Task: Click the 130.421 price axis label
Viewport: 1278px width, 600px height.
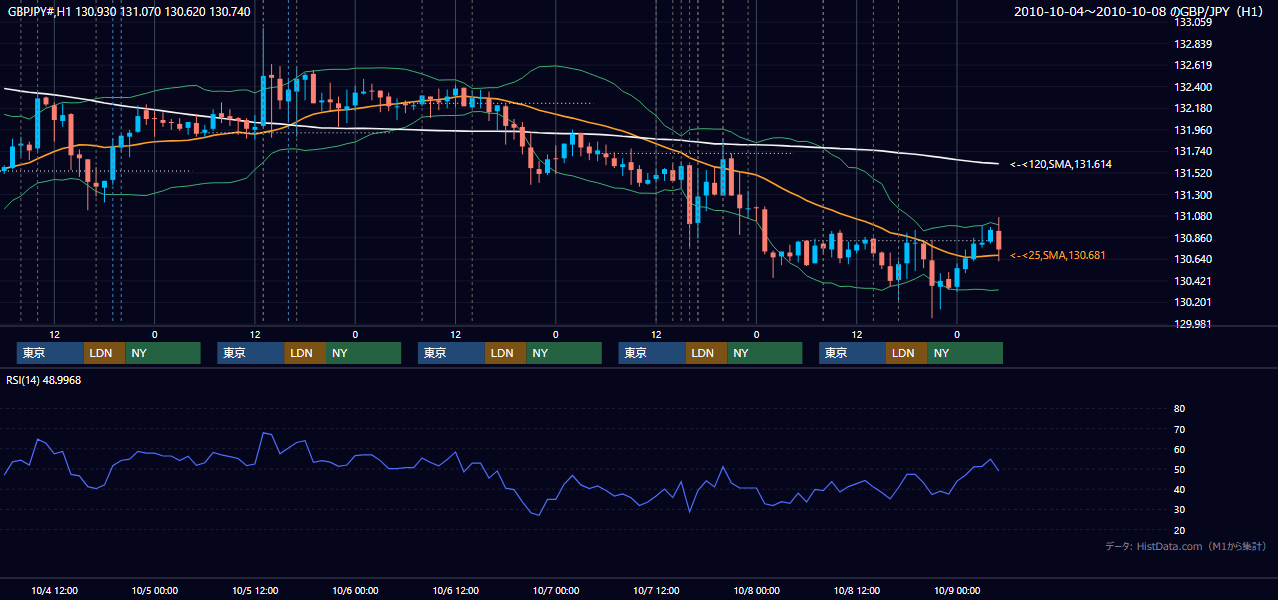Action: point(1194,281)
